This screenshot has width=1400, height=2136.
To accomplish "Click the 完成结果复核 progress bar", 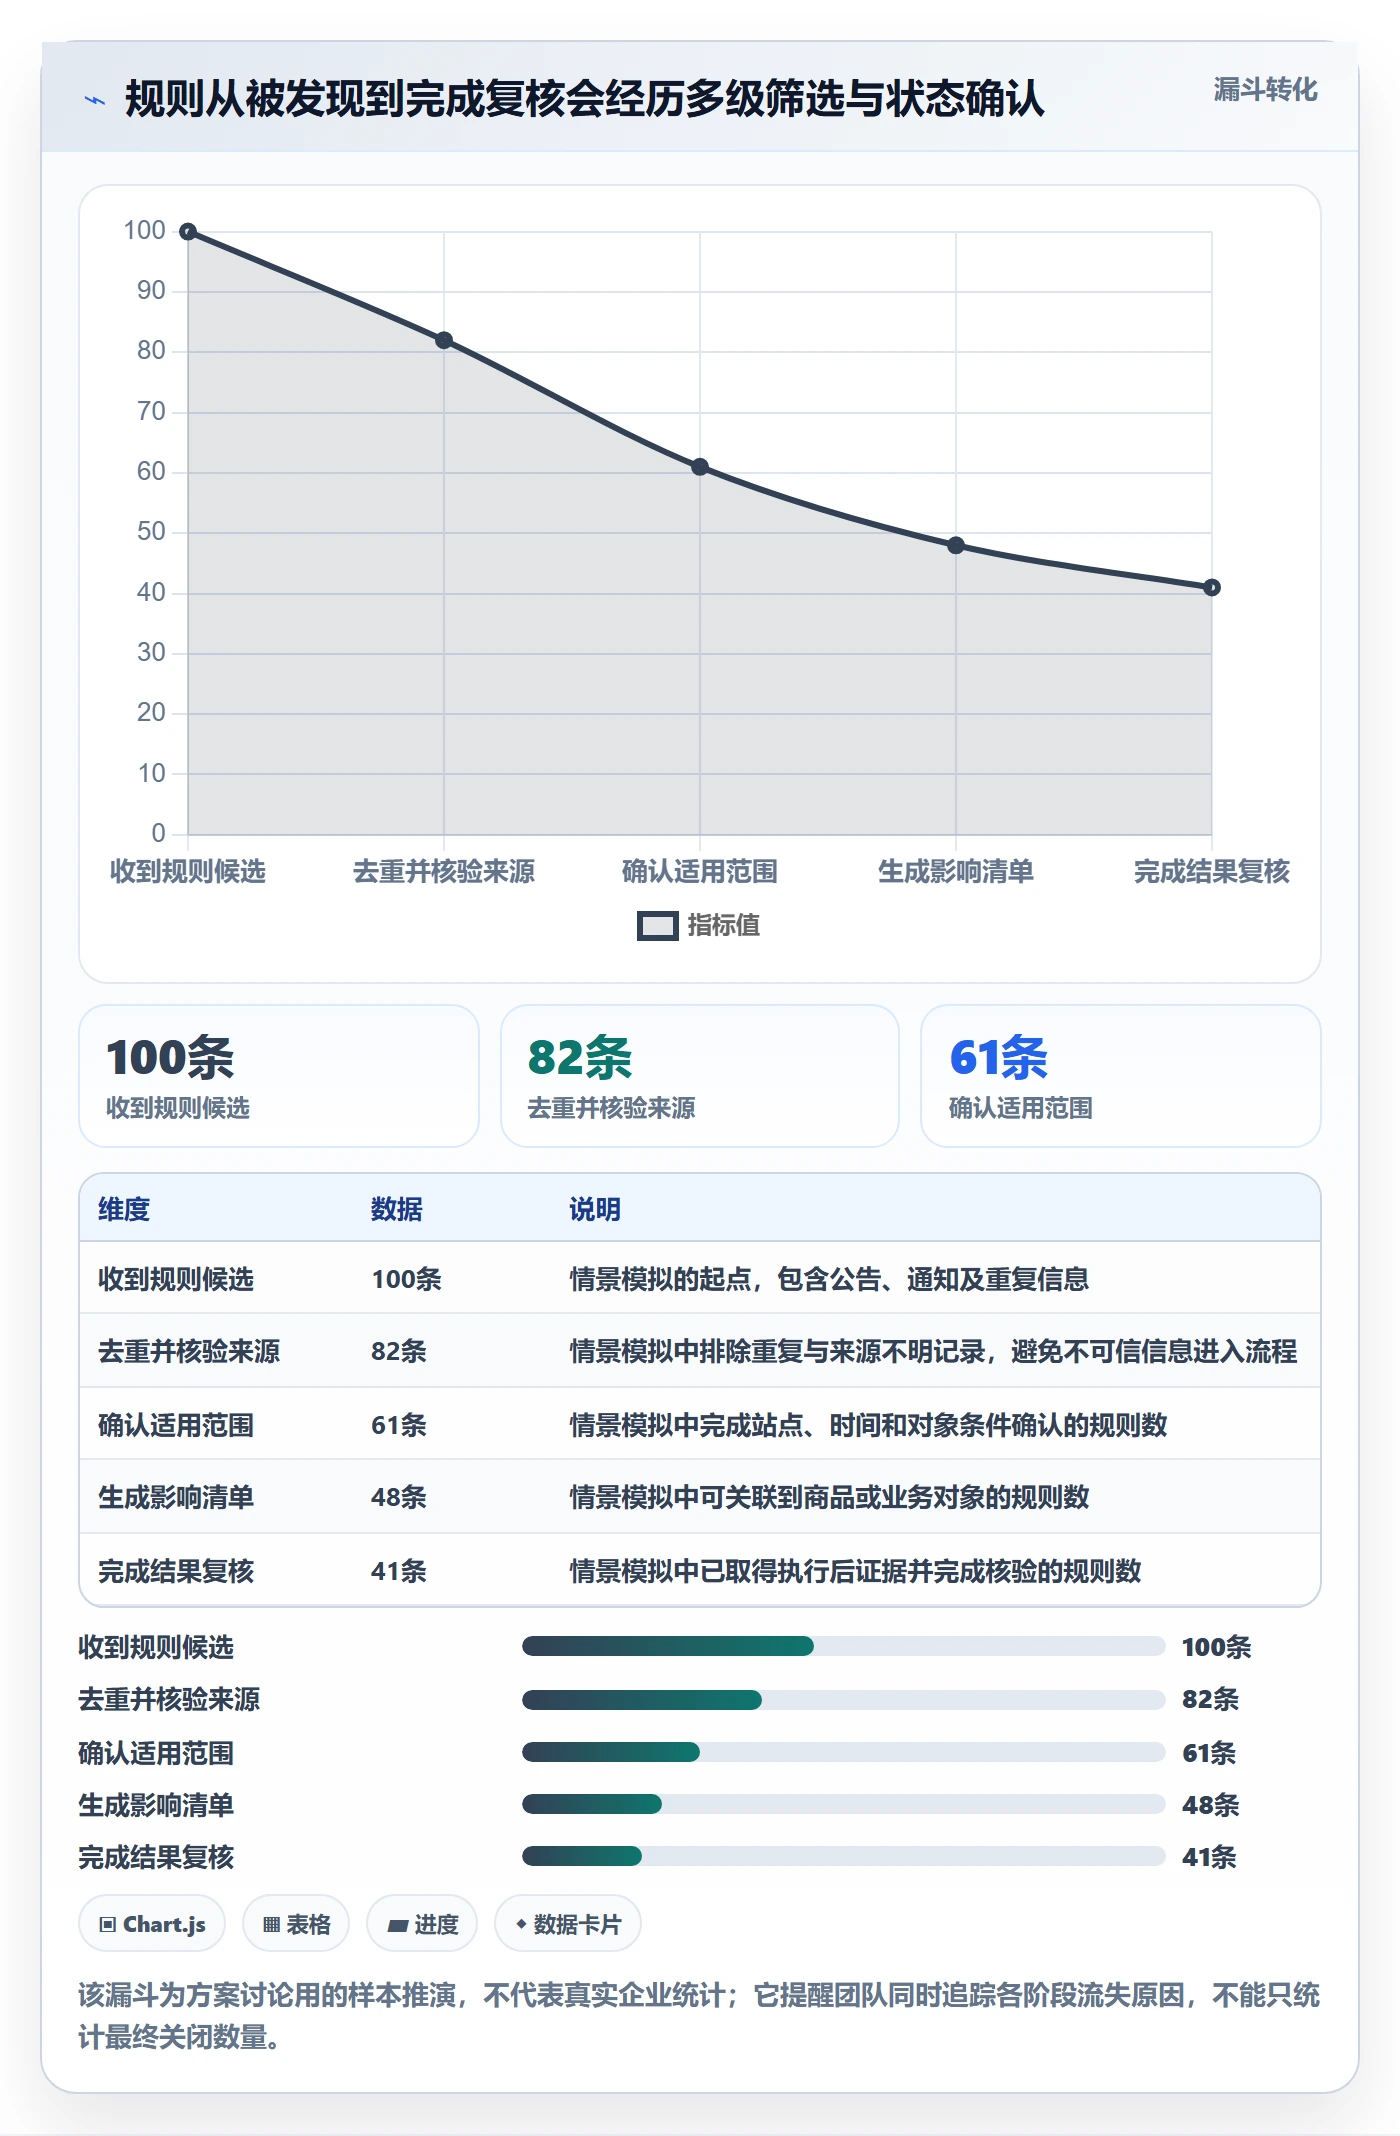I will pos(843,1856).
